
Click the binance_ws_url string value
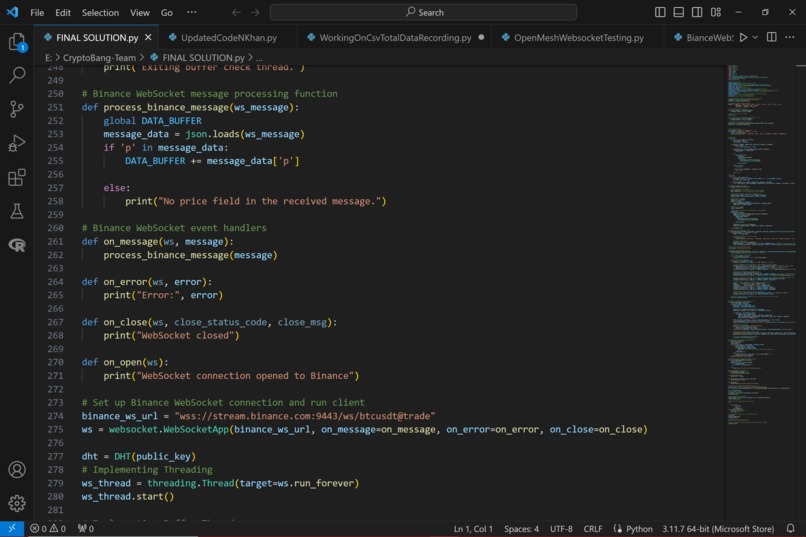[x=305, y=416]
